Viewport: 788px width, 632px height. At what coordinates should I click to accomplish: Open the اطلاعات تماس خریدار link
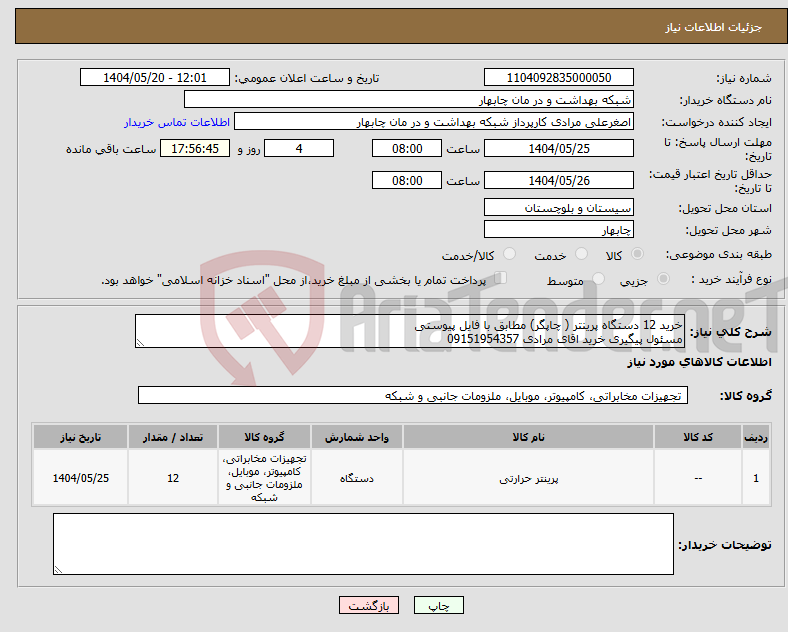pos(177,122)
